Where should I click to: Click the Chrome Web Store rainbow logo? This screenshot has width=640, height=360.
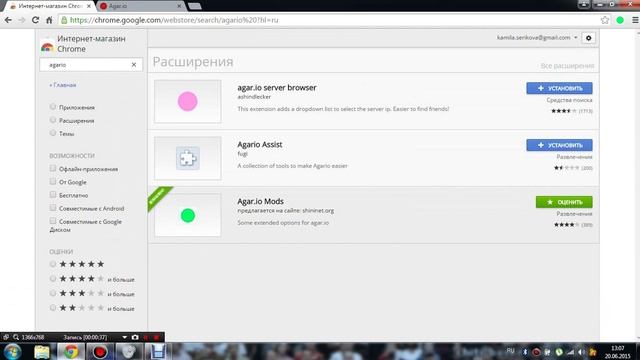(47, 47)
